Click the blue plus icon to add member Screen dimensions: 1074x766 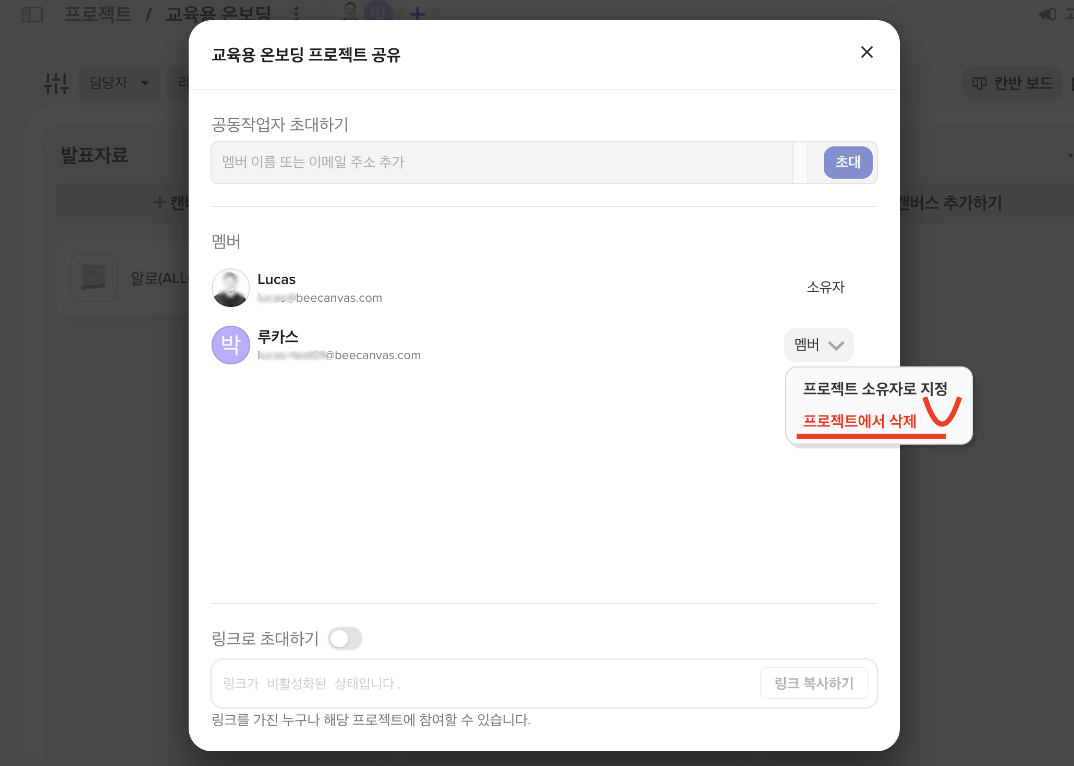pos(418,14)
